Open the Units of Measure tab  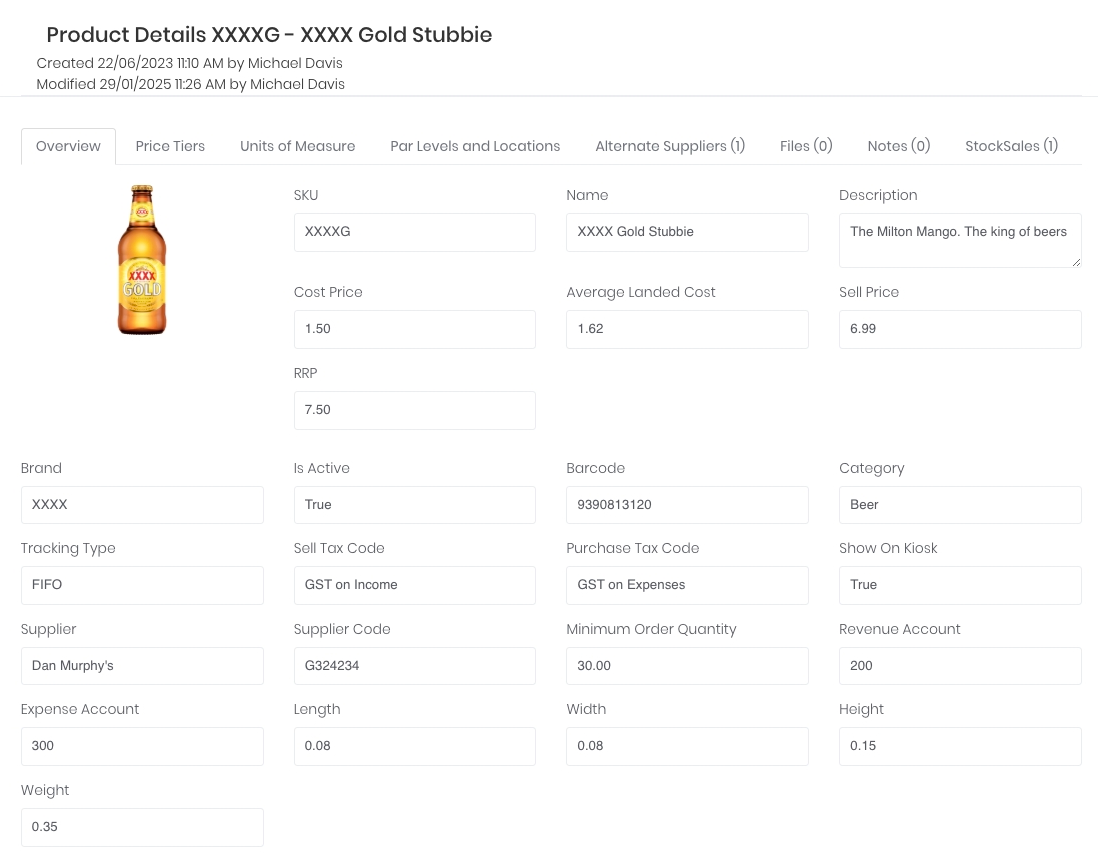coord(298,146)
